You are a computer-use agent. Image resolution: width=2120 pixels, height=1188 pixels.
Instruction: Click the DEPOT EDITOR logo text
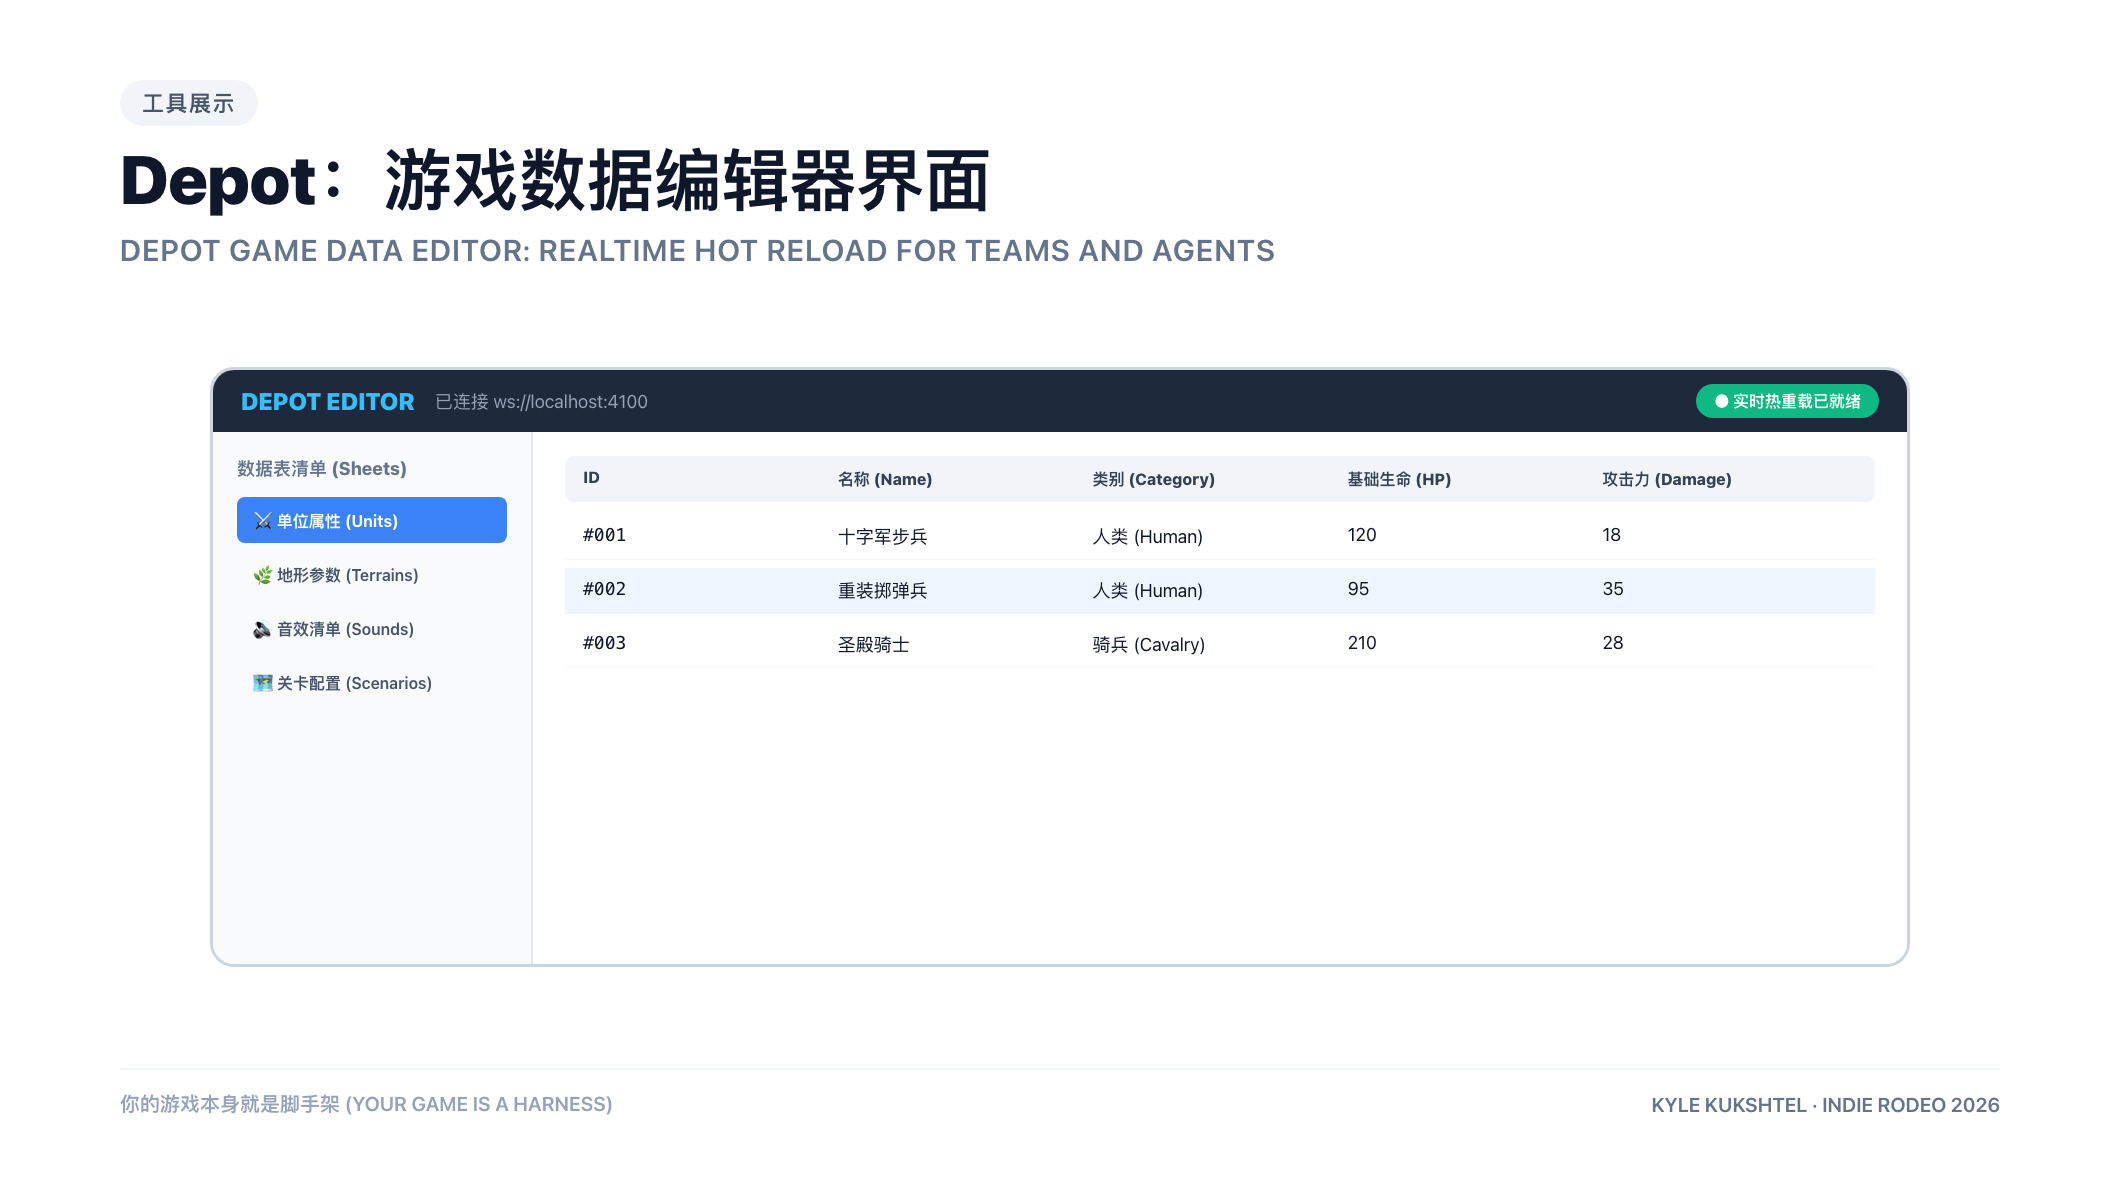click(x=327, y=402)
